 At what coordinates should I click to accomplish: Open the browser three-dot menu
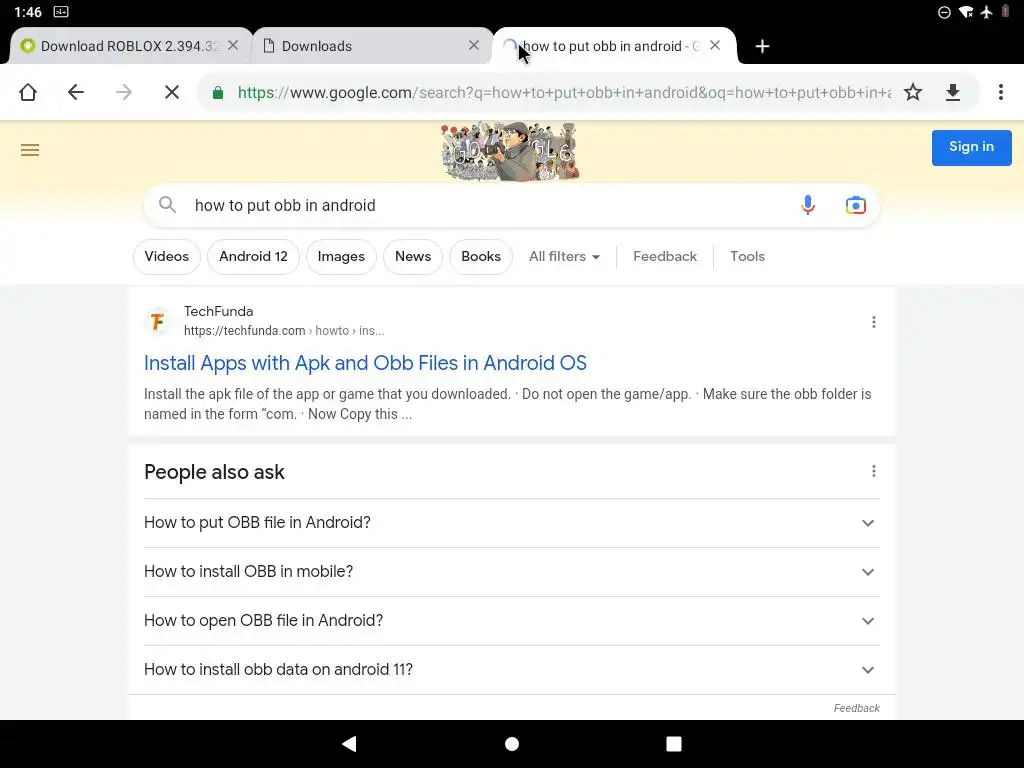[1000, 92]
